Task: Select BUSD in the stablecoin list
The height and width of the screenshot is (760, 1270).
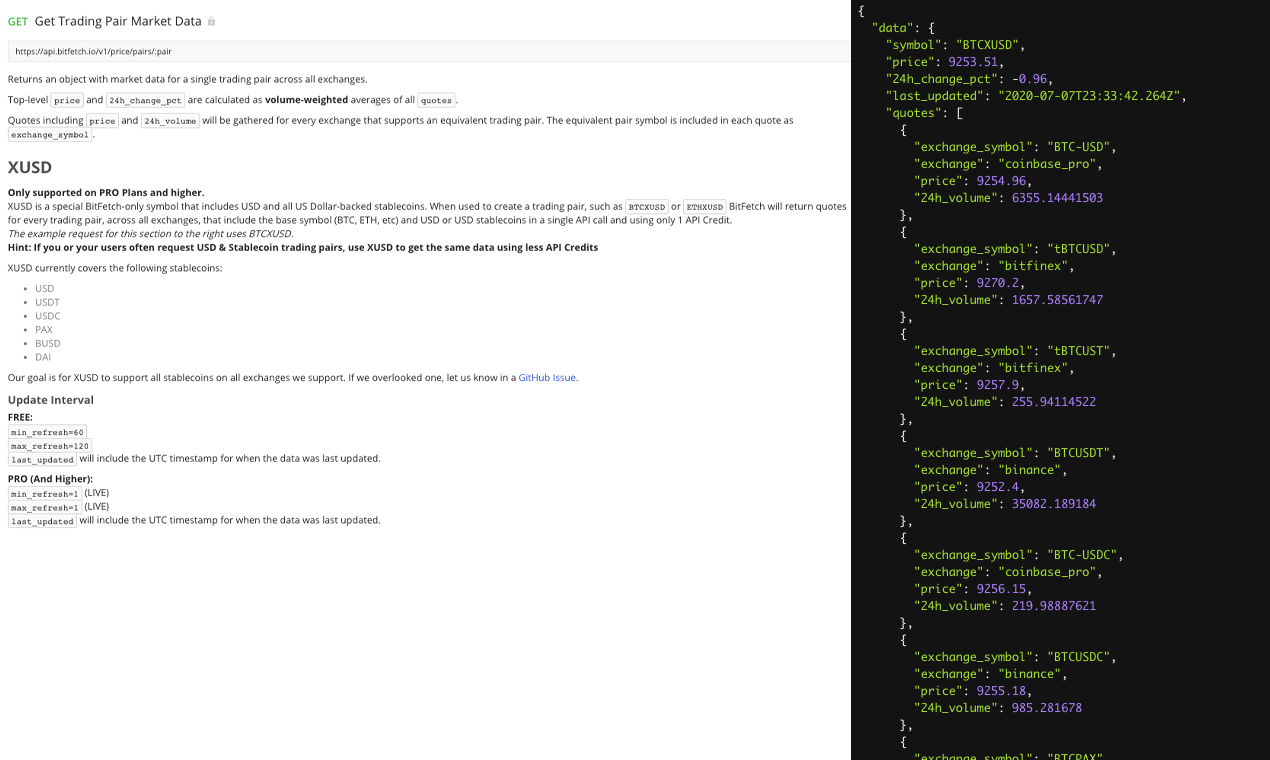Action: (47, 343)
